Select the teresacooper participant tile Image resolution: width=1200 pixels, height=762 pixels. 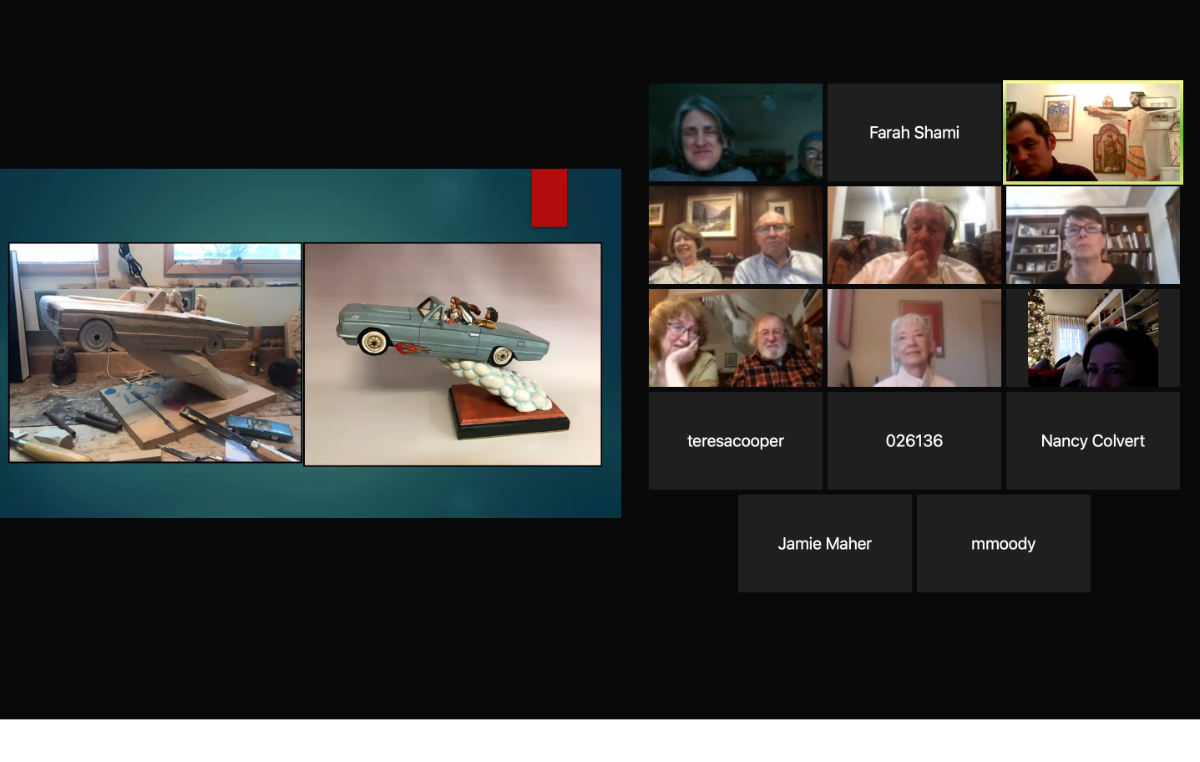coord(735,440)
